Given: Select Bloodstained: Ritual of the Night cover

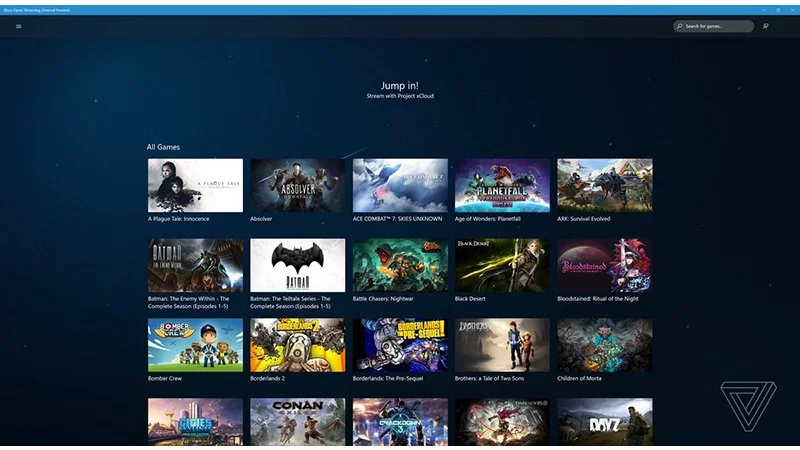Looking at the screenshot, I should (x=604, y=265).
